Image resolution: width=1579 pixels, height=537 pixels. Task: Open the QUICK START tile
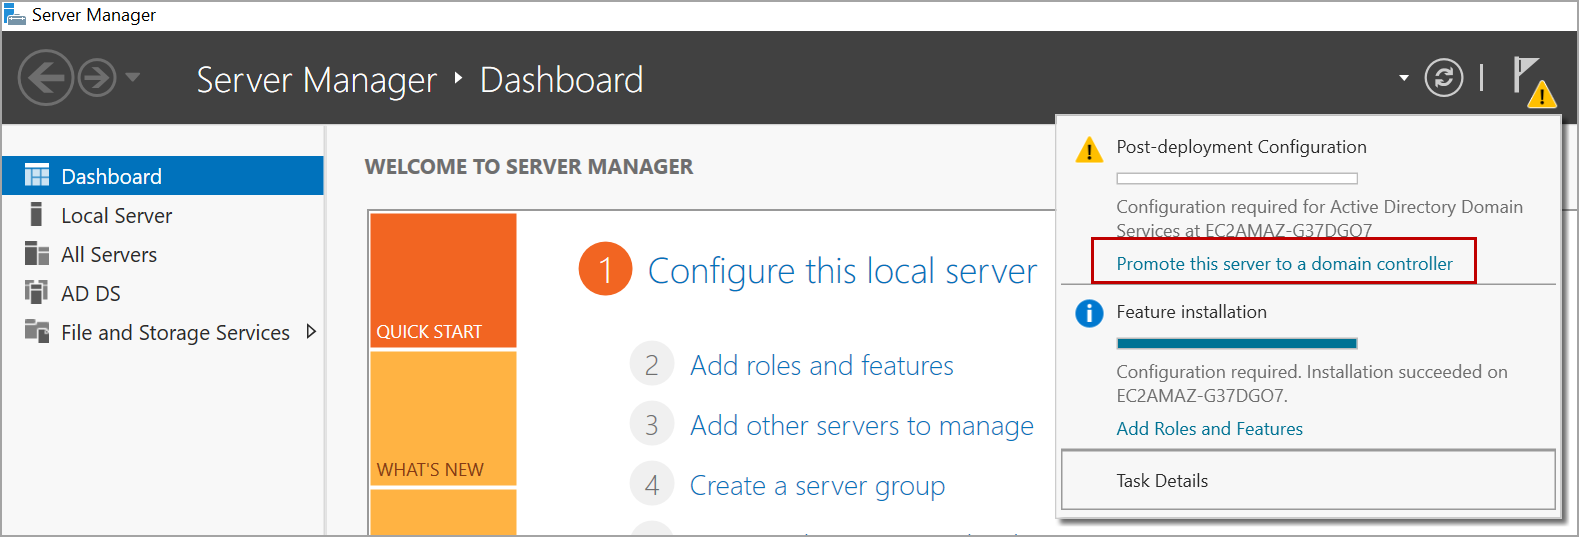(x=443, y=280)
